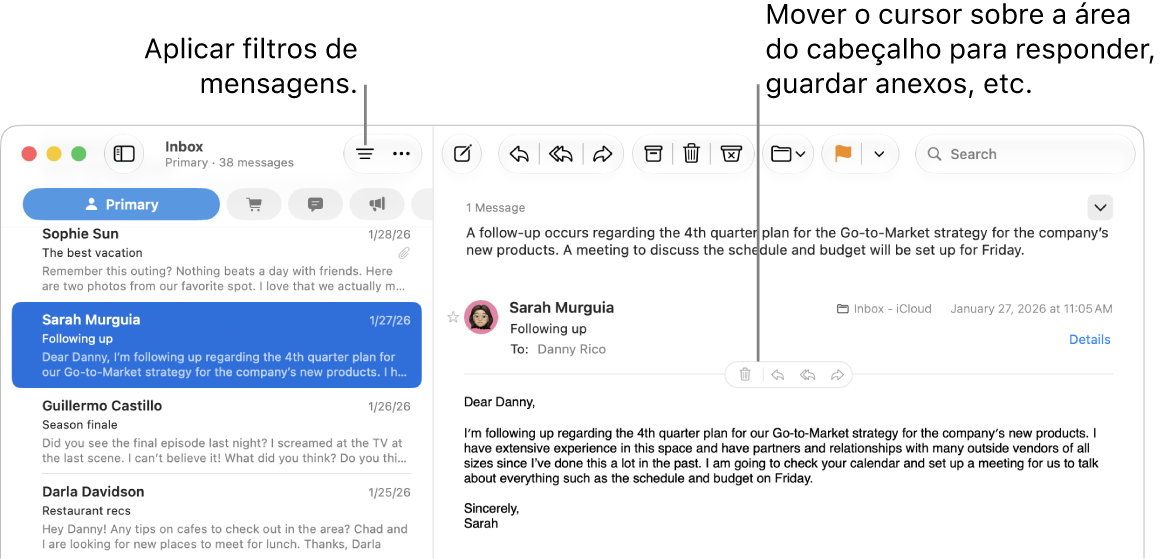Toggle the sidebar with the sidebar icon
1173x559 pixels.
124,154
